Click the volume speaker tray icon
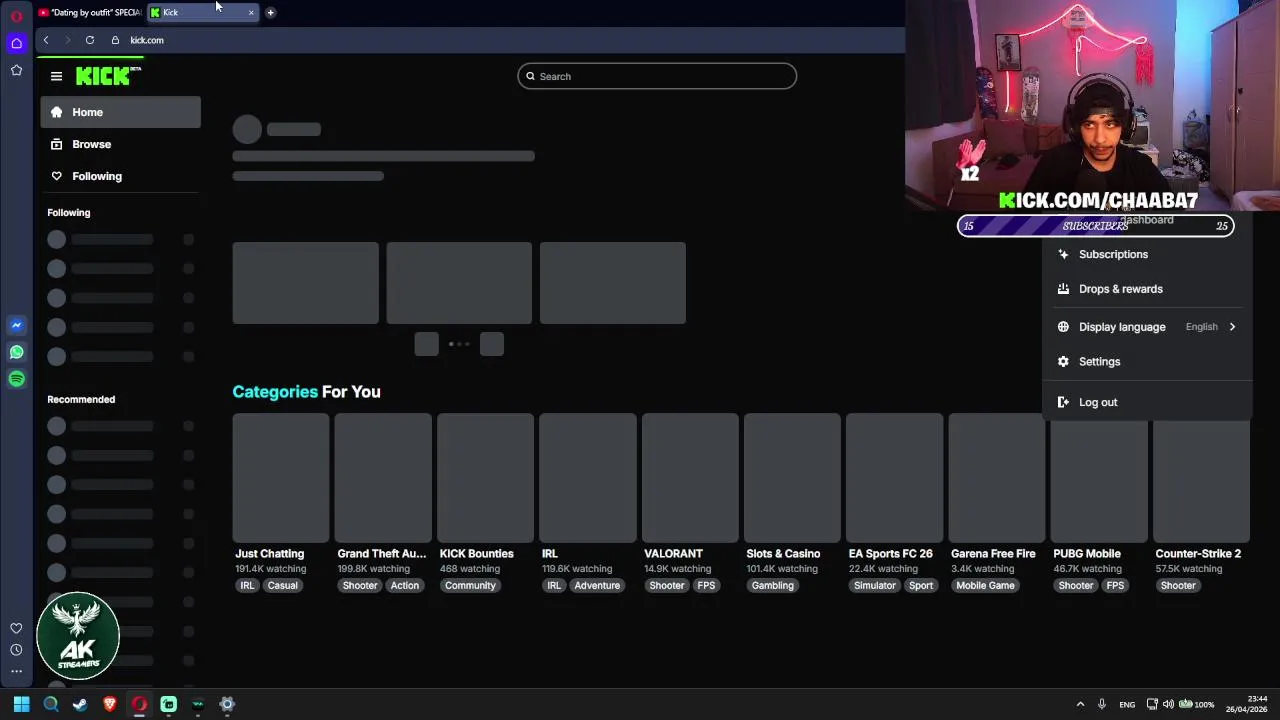The width and height of the screenshot is (1280, 720). coord(1168,704)
